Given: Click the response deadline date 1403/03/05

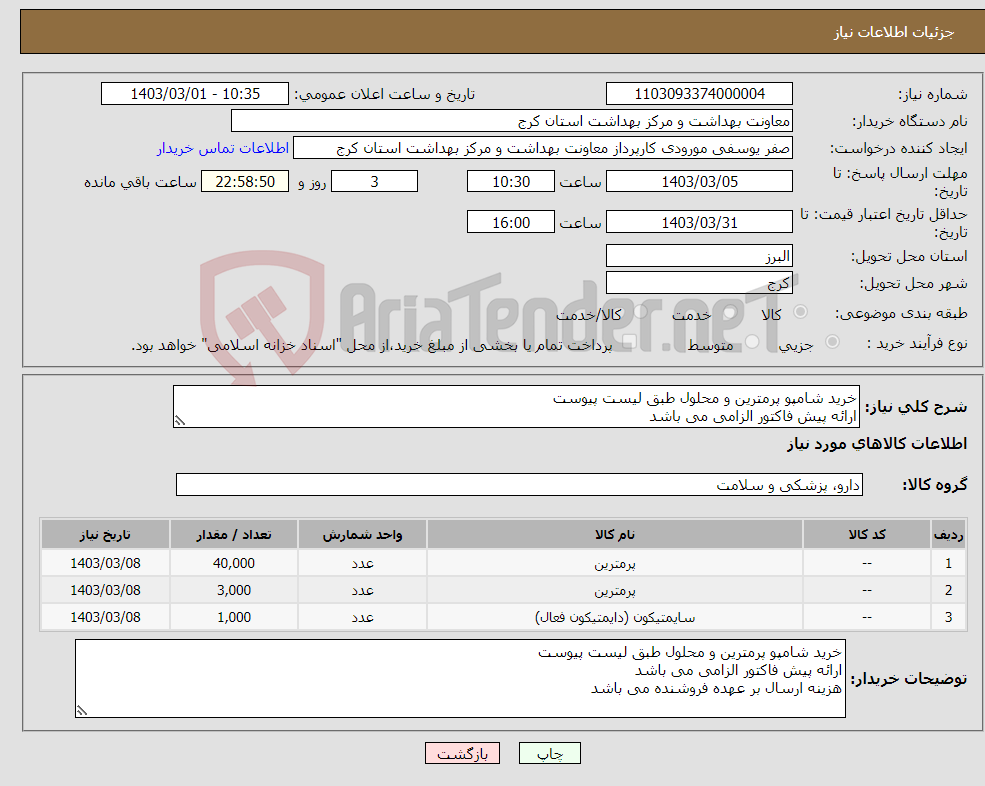Looking at the screenshot, I should click(x=699, y=182).
